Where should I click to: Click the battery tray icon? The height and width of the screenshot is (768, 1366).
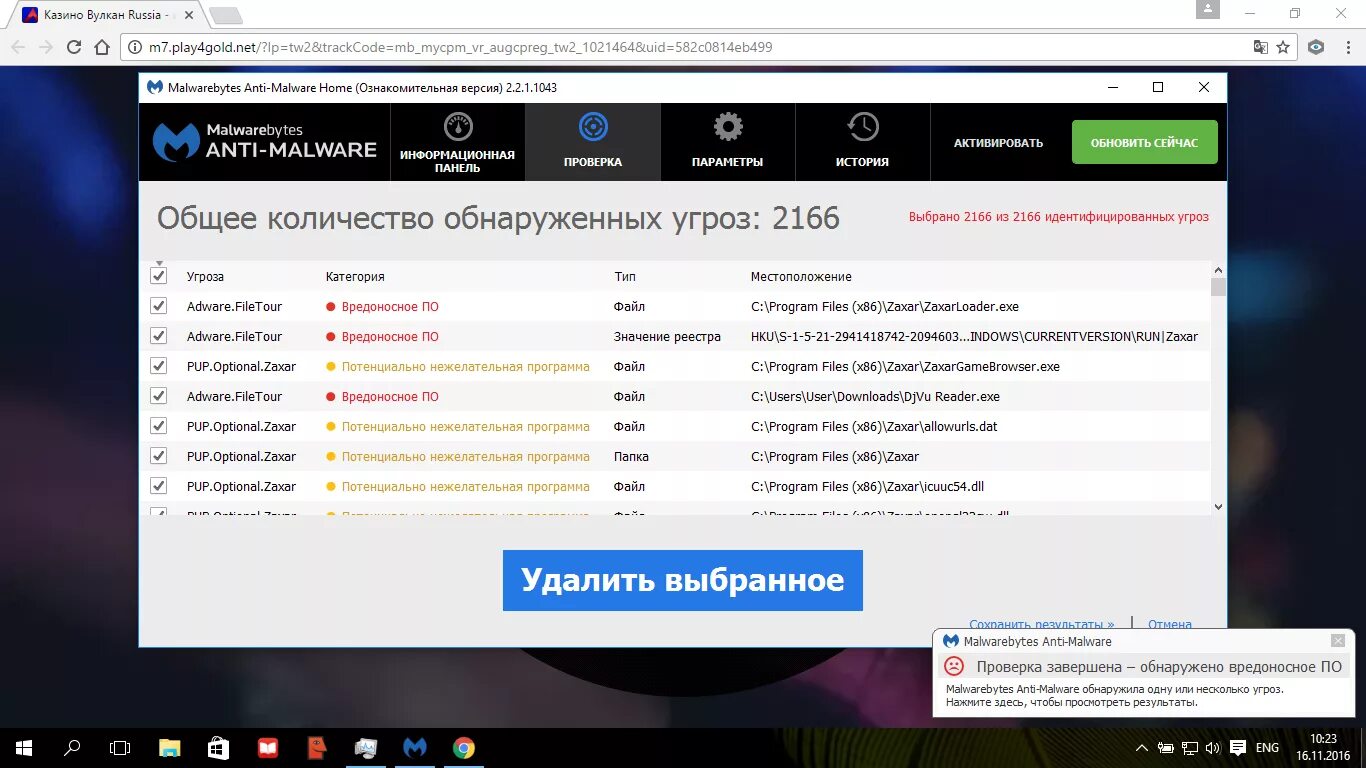click(x=1166, y=748)
